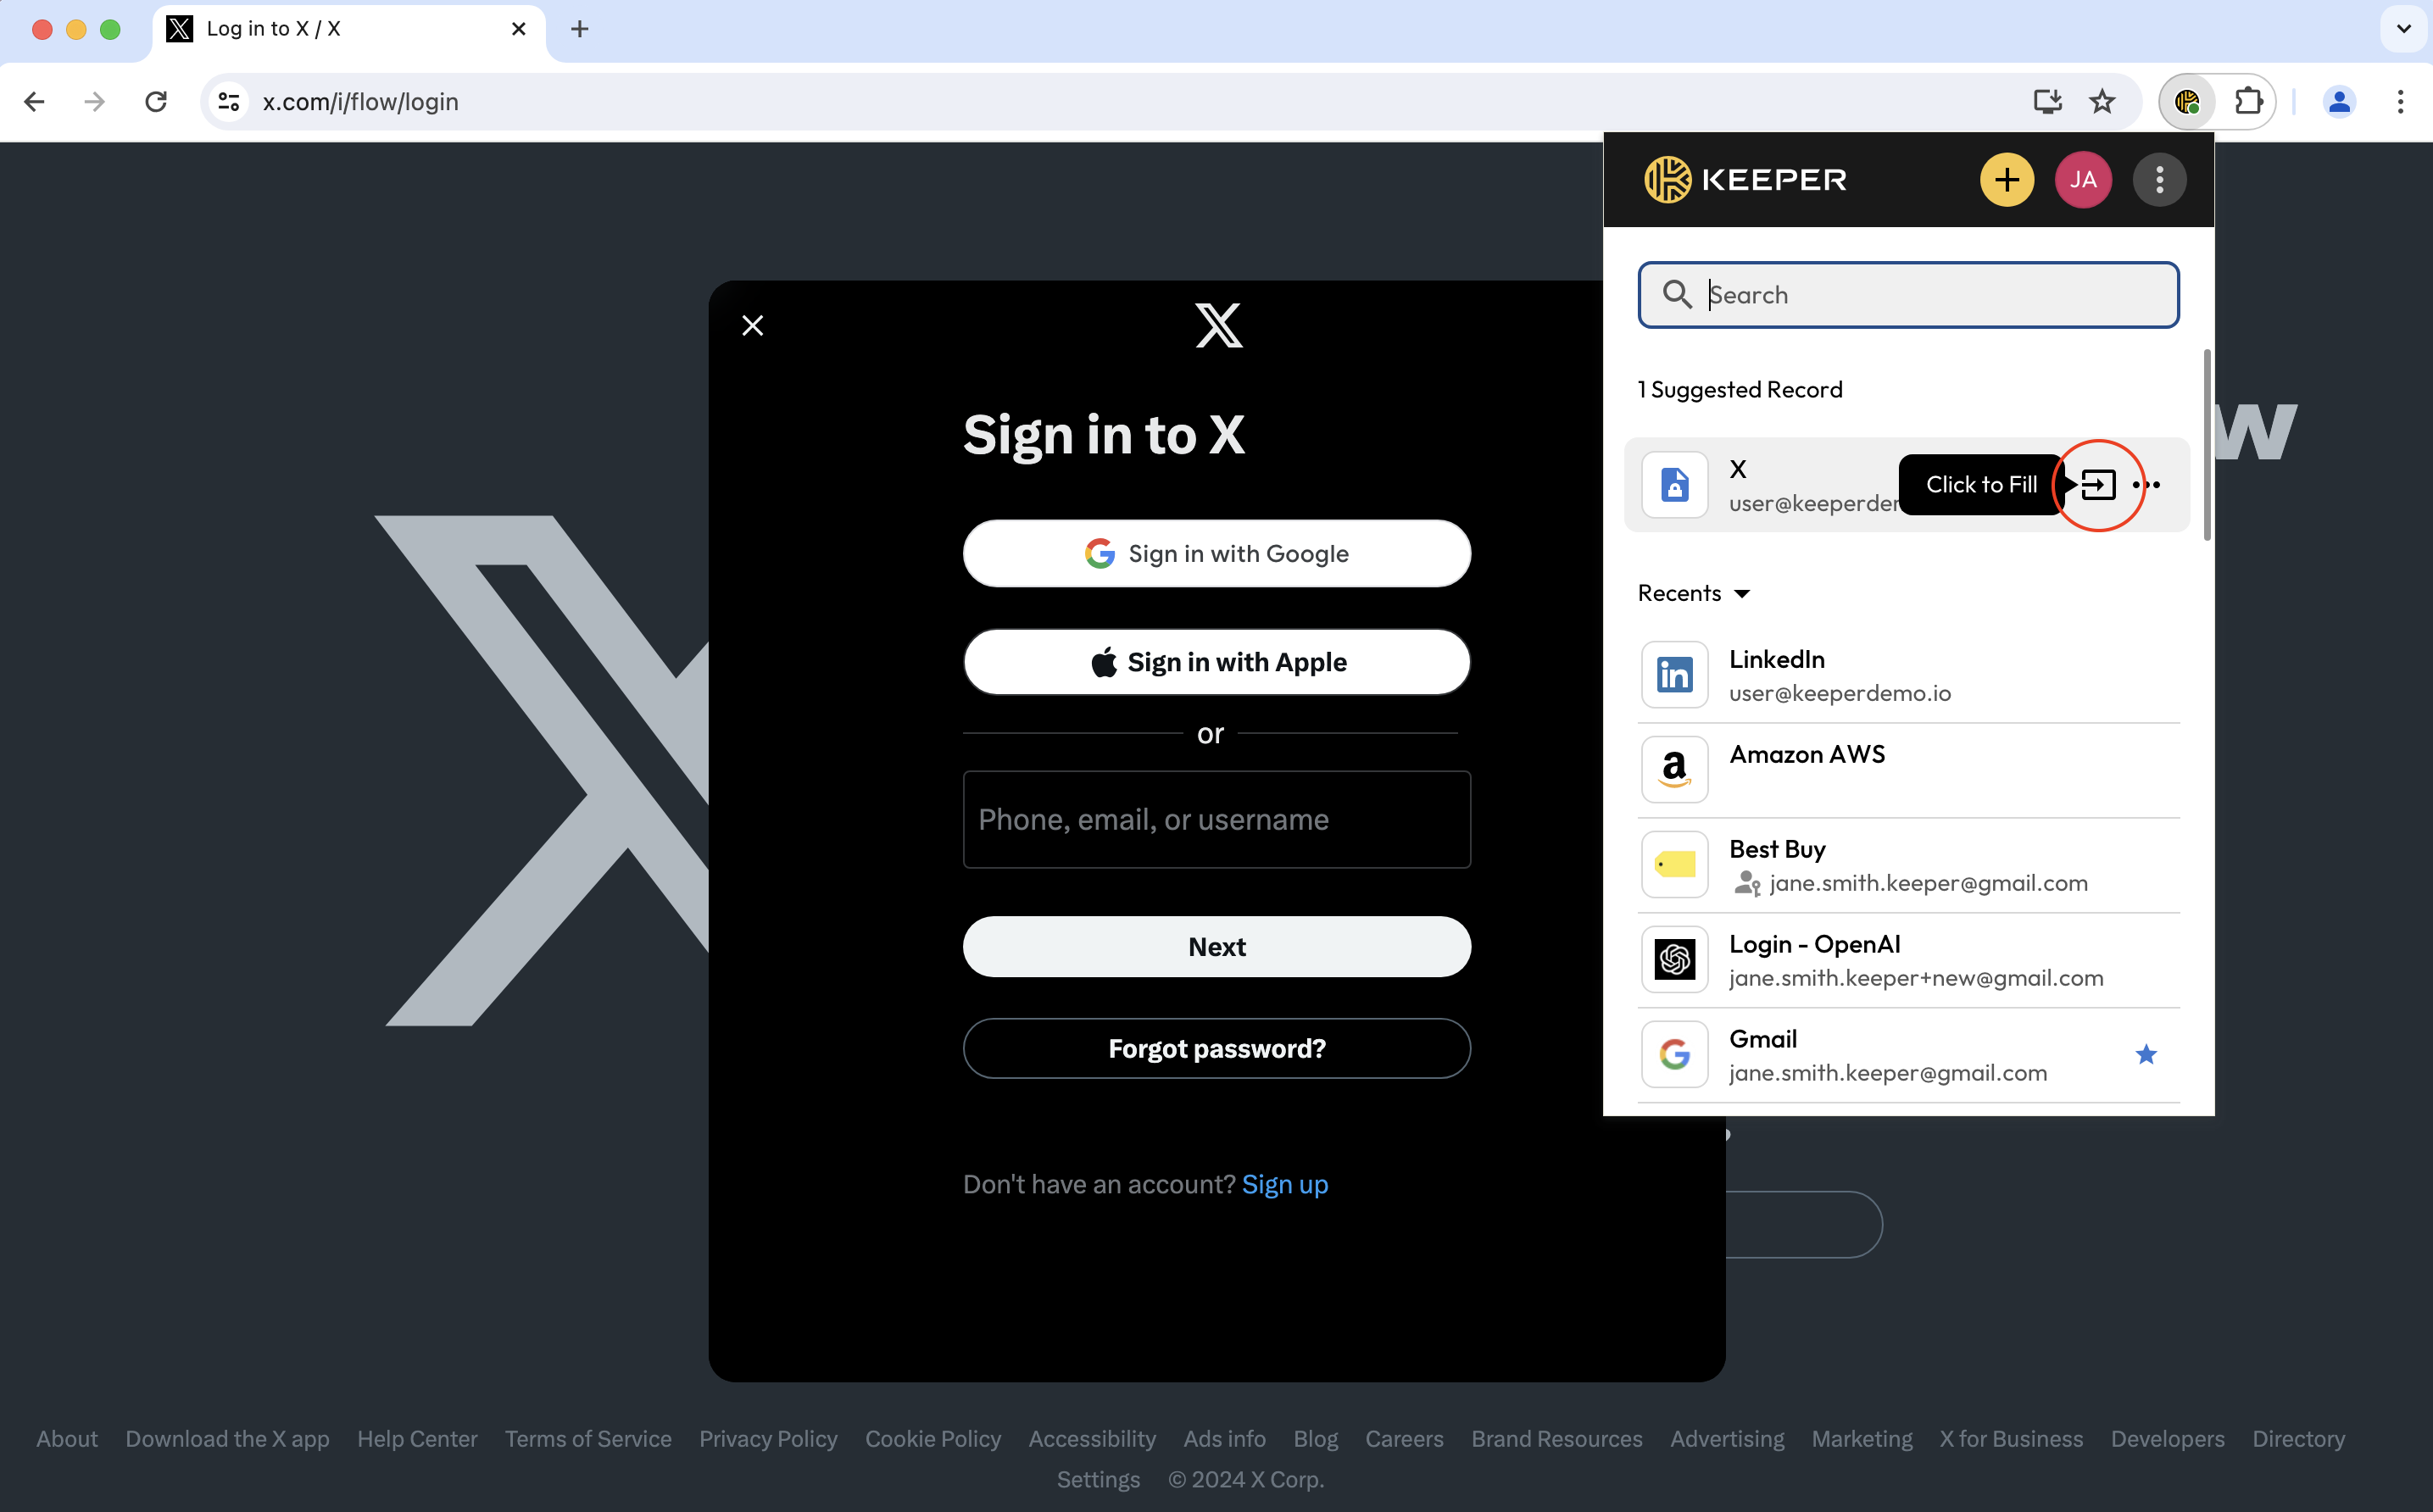Click the Sign up link
Screen dimensions: 2433x1512
tap(1284, 1184)
